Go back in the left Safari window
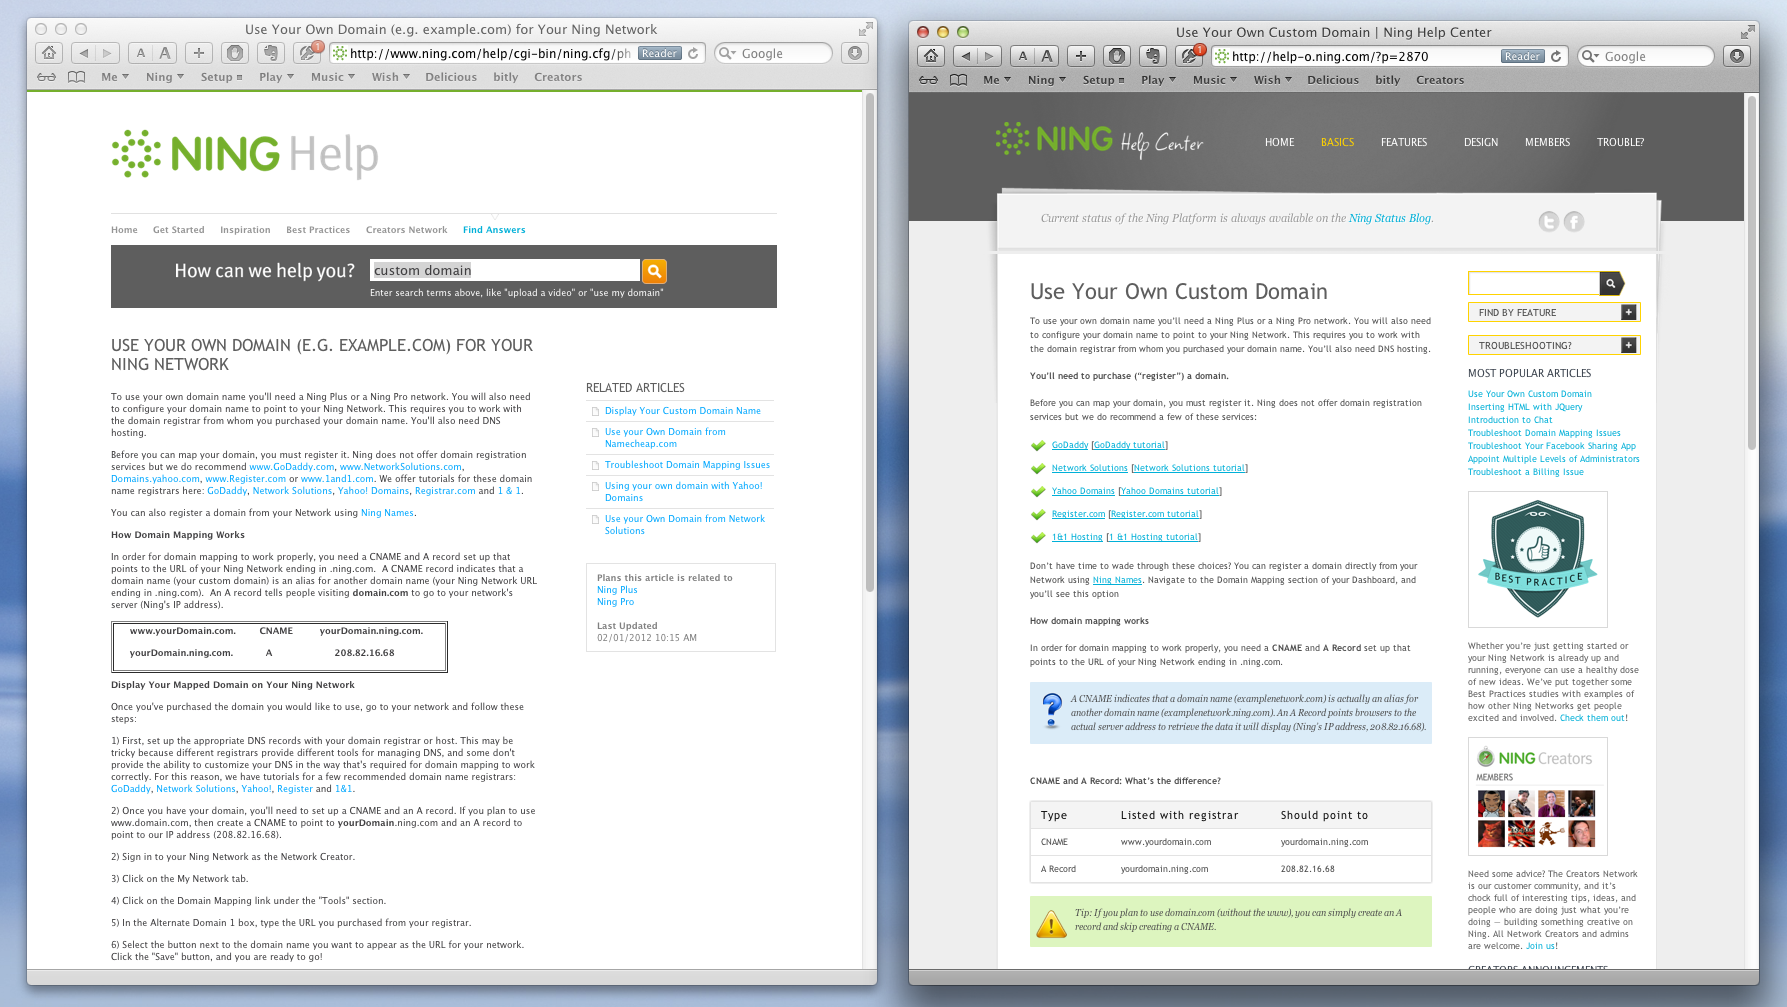 84,53
